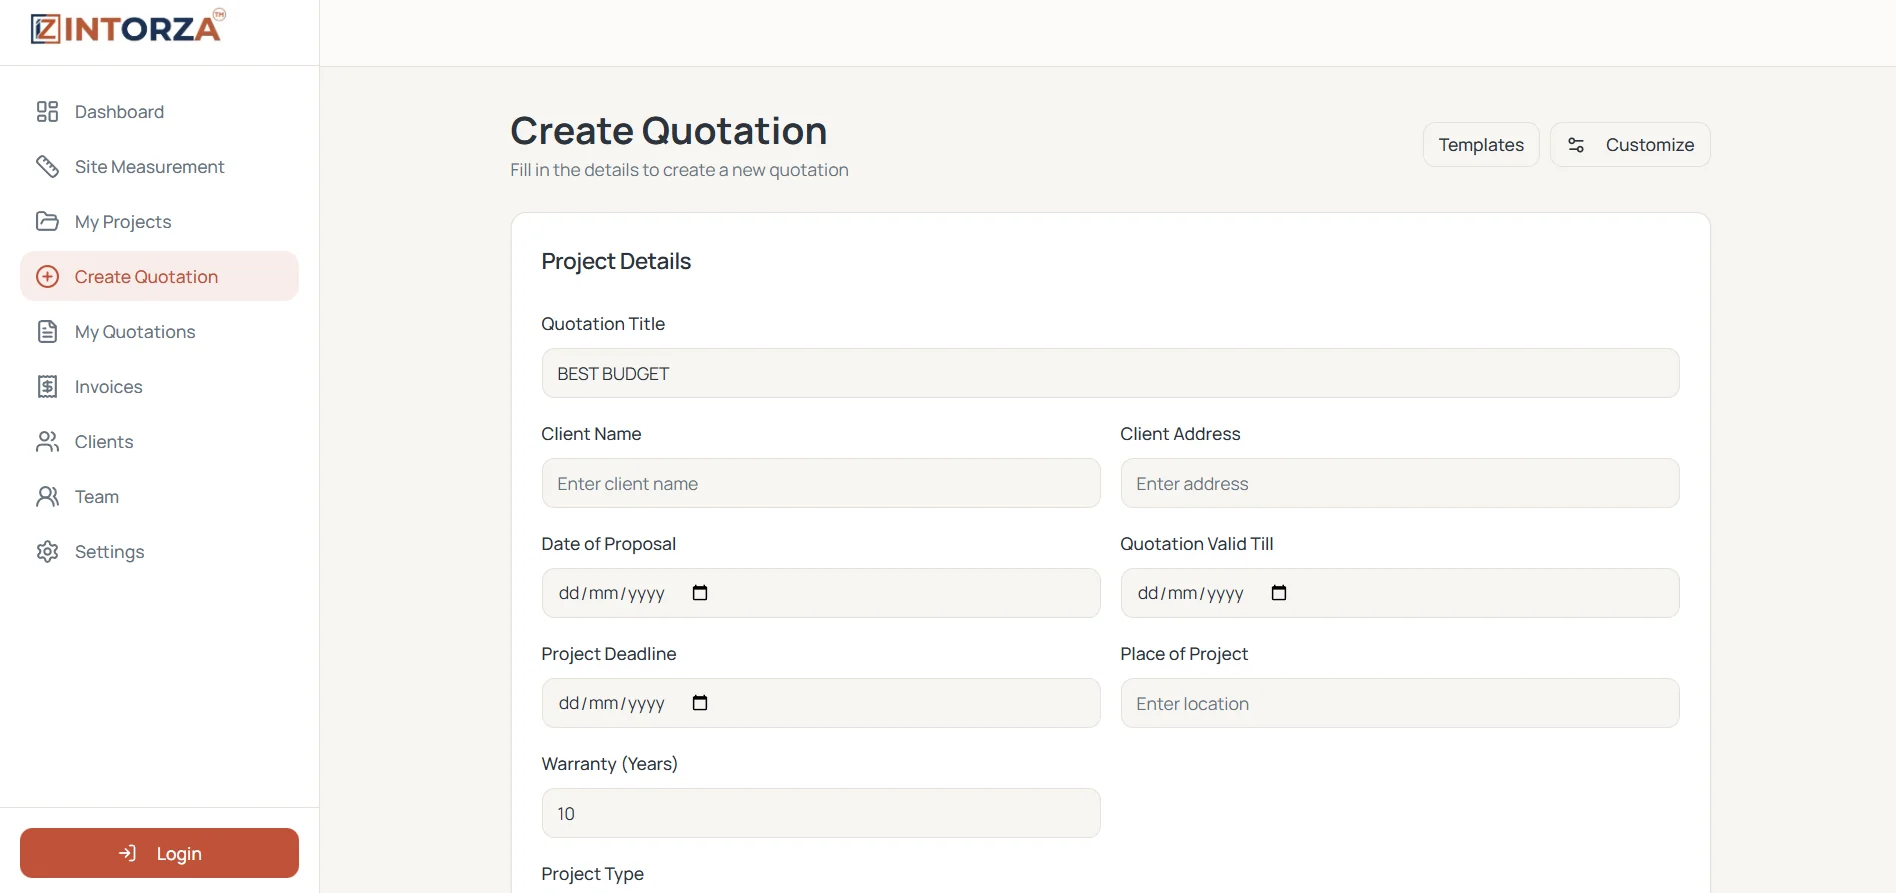Screen dimensions: 1896x893
Task: Click the Customize button
Action: click(1630, 145)
